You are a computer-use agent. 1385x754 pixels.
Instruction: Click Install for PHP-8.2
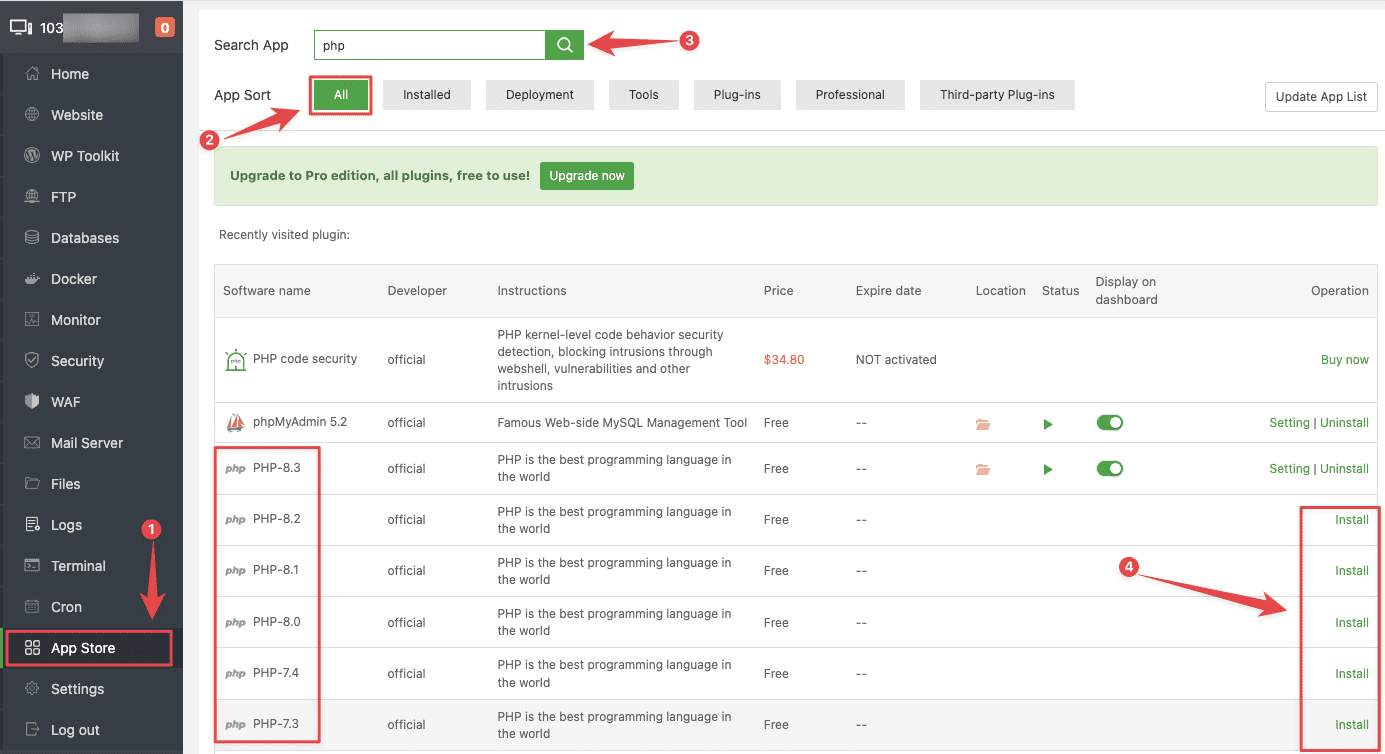click(1352, 520)
